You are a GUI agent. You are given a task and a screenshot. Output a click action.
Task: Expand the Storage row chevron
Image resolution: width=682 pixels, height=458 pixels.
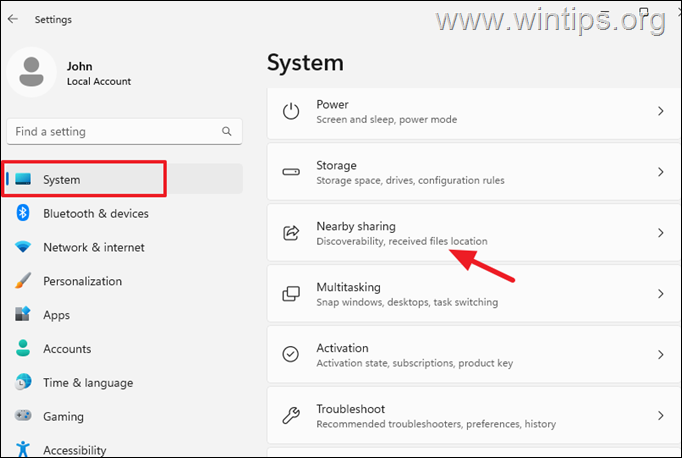661,172
